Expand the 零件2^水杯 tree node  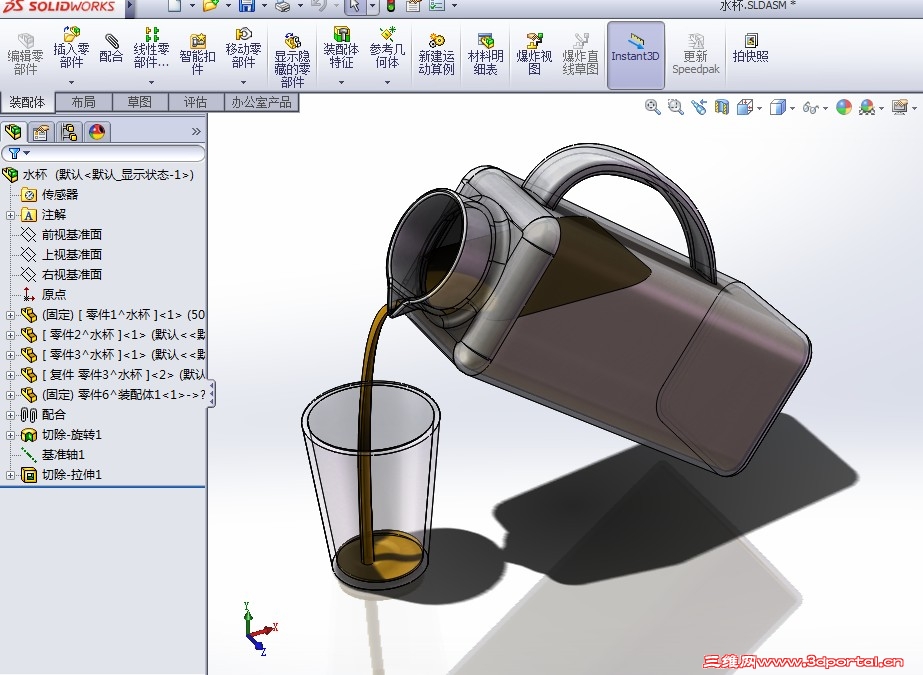[x=10, y=335]
